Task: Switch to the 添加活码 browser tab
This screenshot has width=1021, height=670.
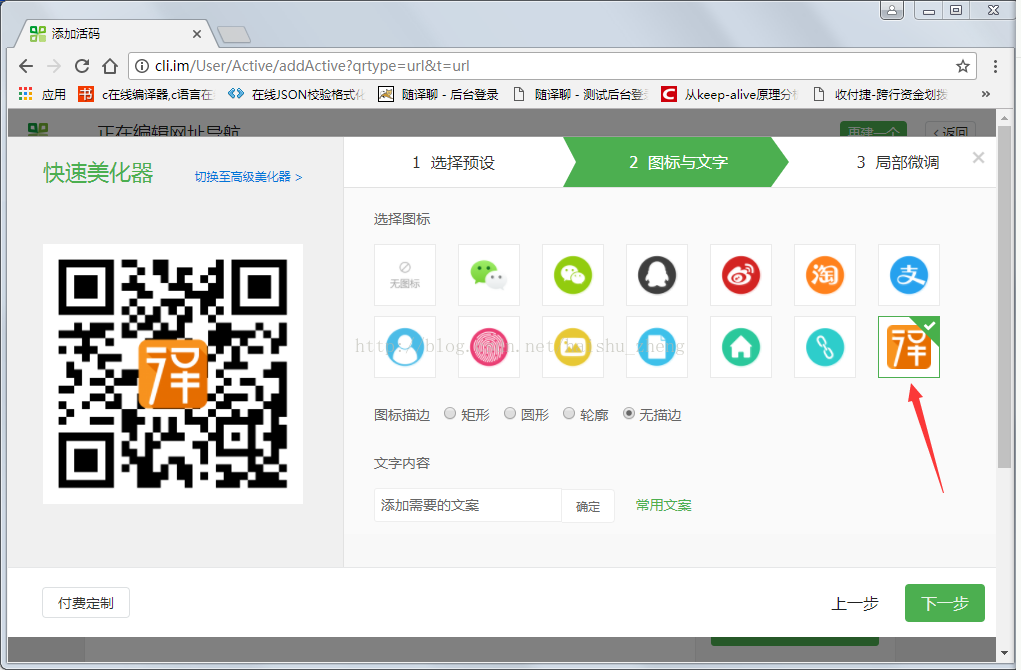Action: coord(116,34)
